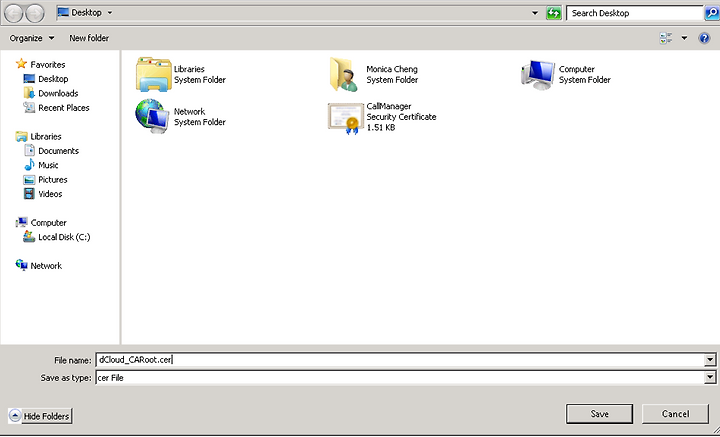
Task: Open the Organize menu
Action: point(32,38)
